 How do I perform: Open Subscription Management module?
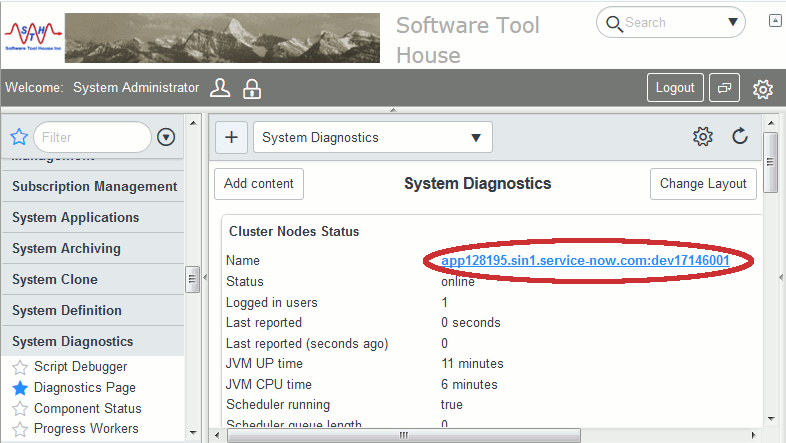93,186
